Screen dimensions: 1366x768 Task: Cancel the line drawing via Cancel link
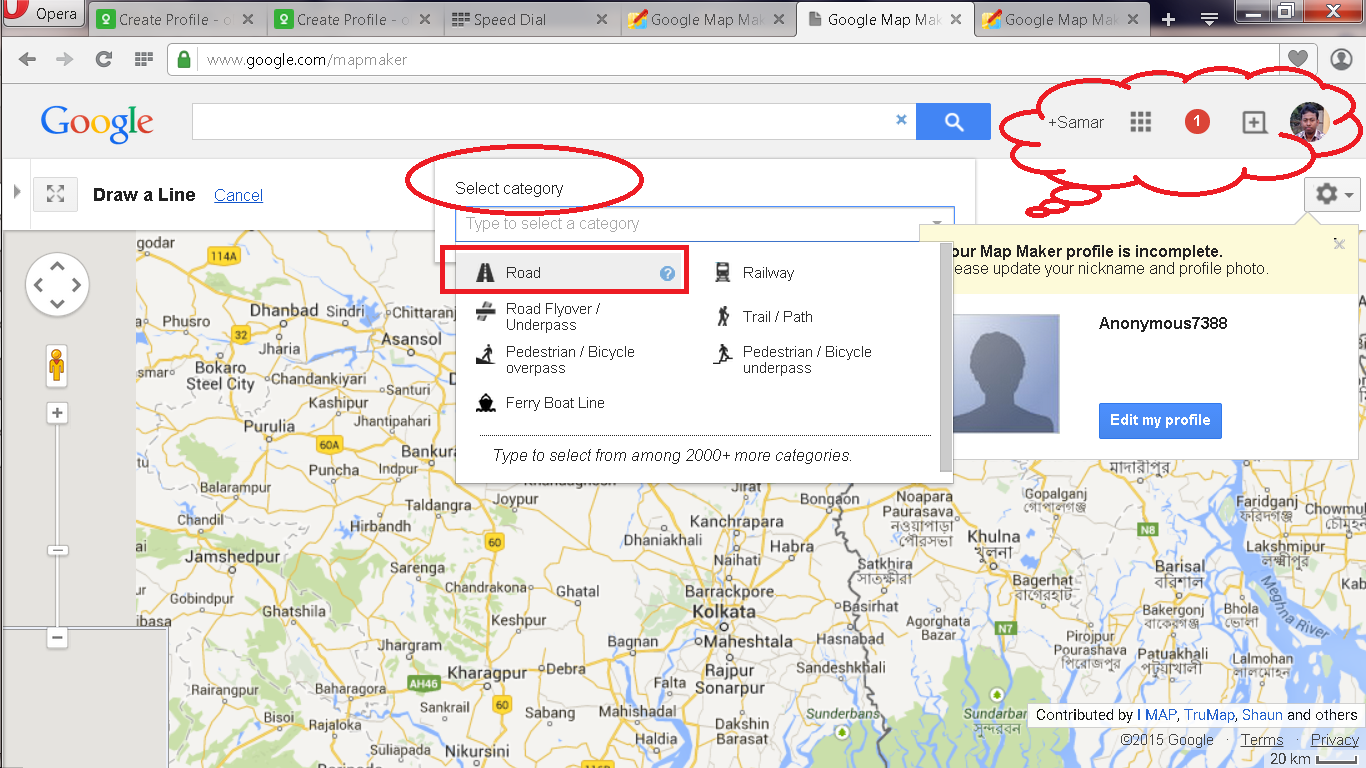tap(238, 195)
